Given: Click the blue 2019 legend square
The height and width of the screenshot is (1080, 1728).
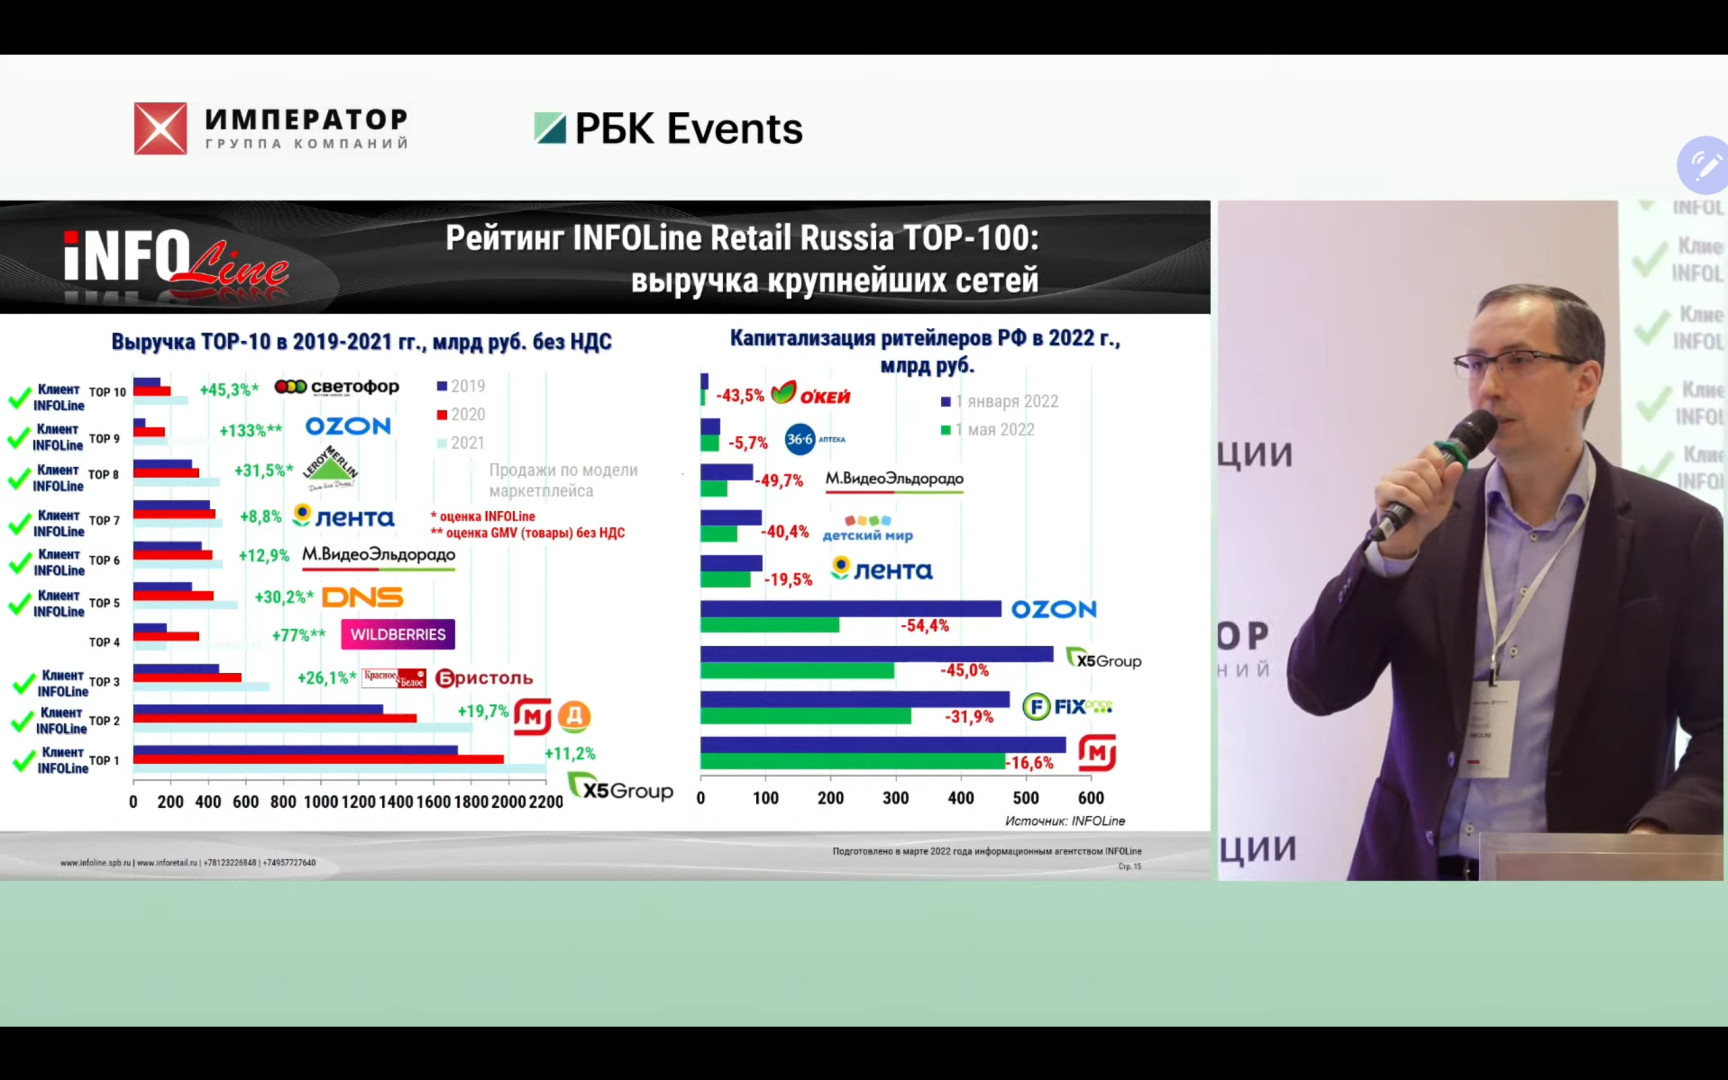Looking at the screenshot, I should (x=442, y=387).
